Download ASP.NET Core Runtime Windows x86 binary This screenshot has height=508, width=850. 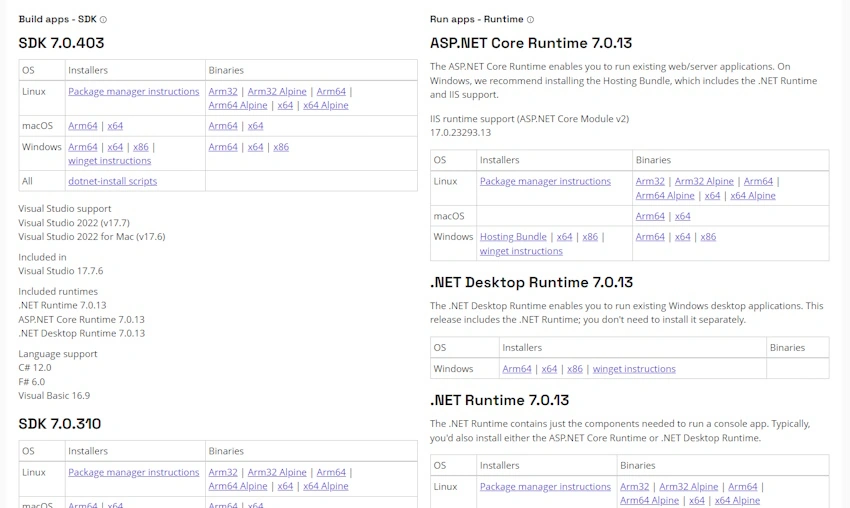tap(708, 237)
